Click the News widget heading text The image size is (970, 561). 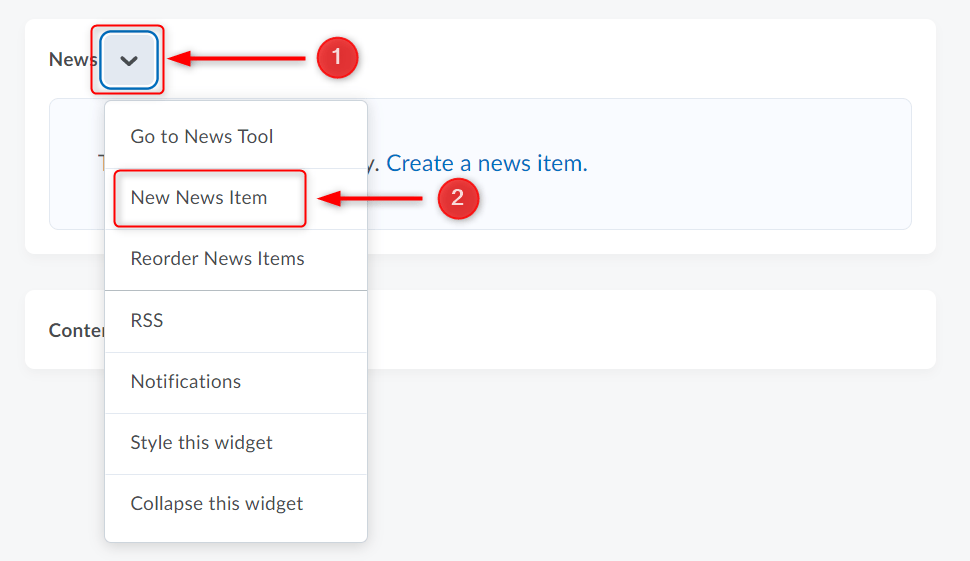(72, 60)
